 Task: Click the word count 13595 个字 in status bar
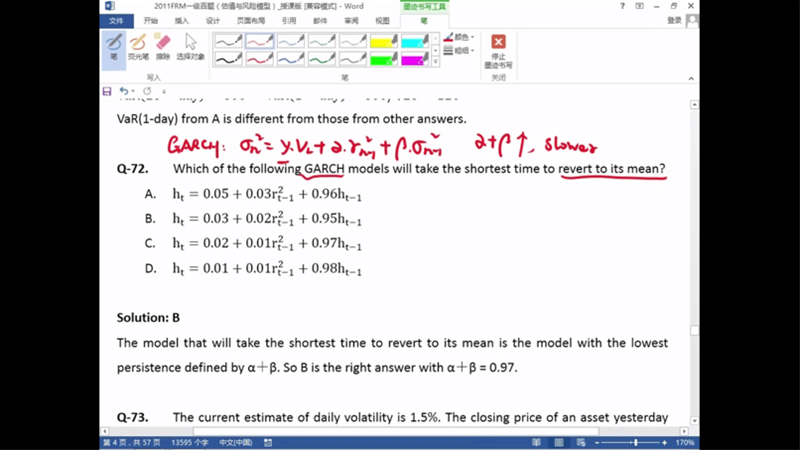point(188,442)
